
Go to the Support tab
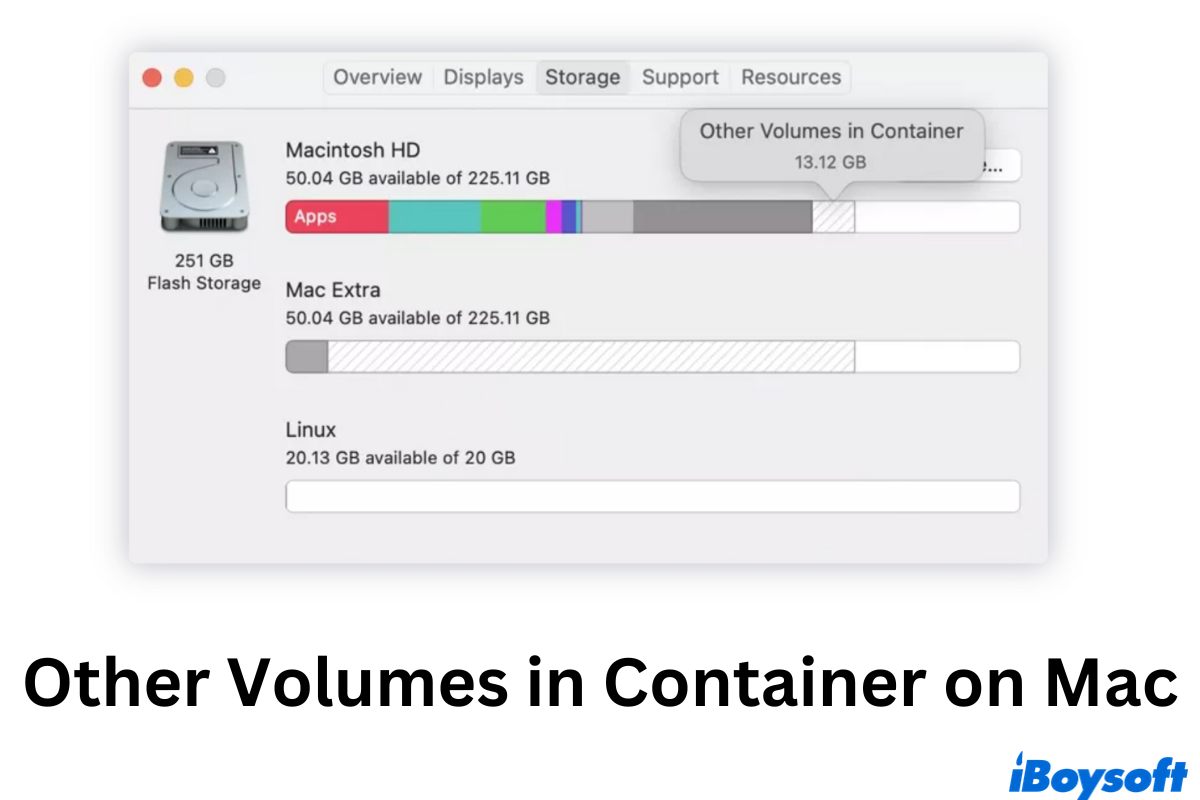pos(680,77)
